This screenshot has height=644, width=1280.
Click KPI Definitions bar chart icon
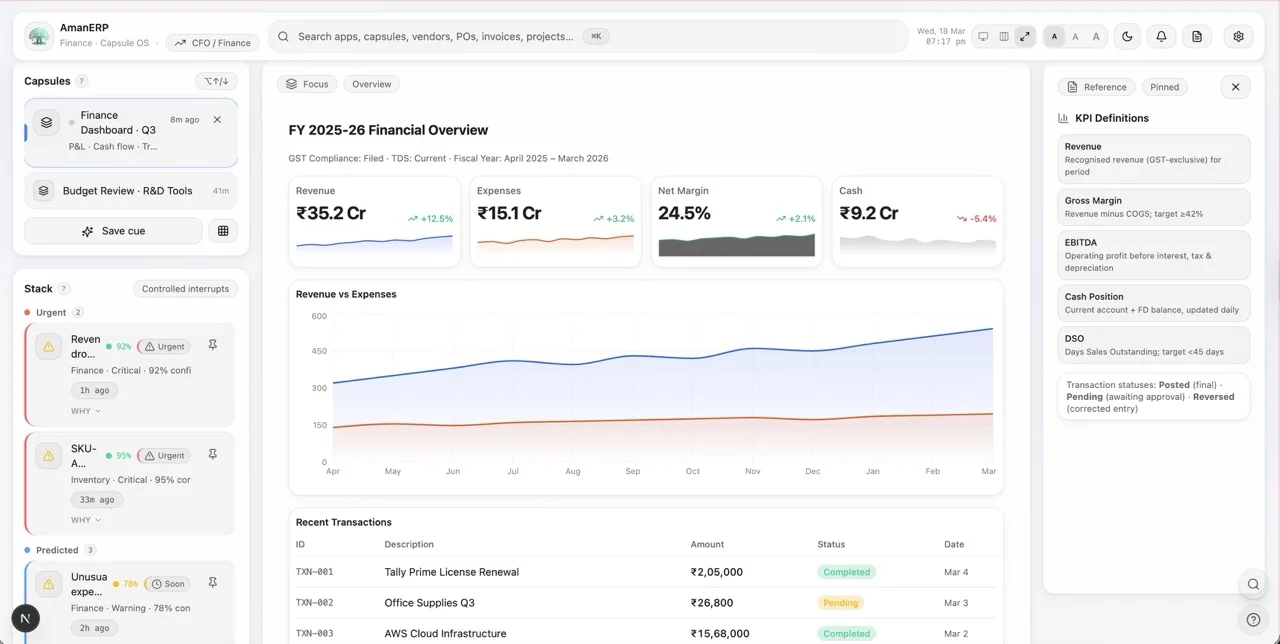pos(1063,118)
